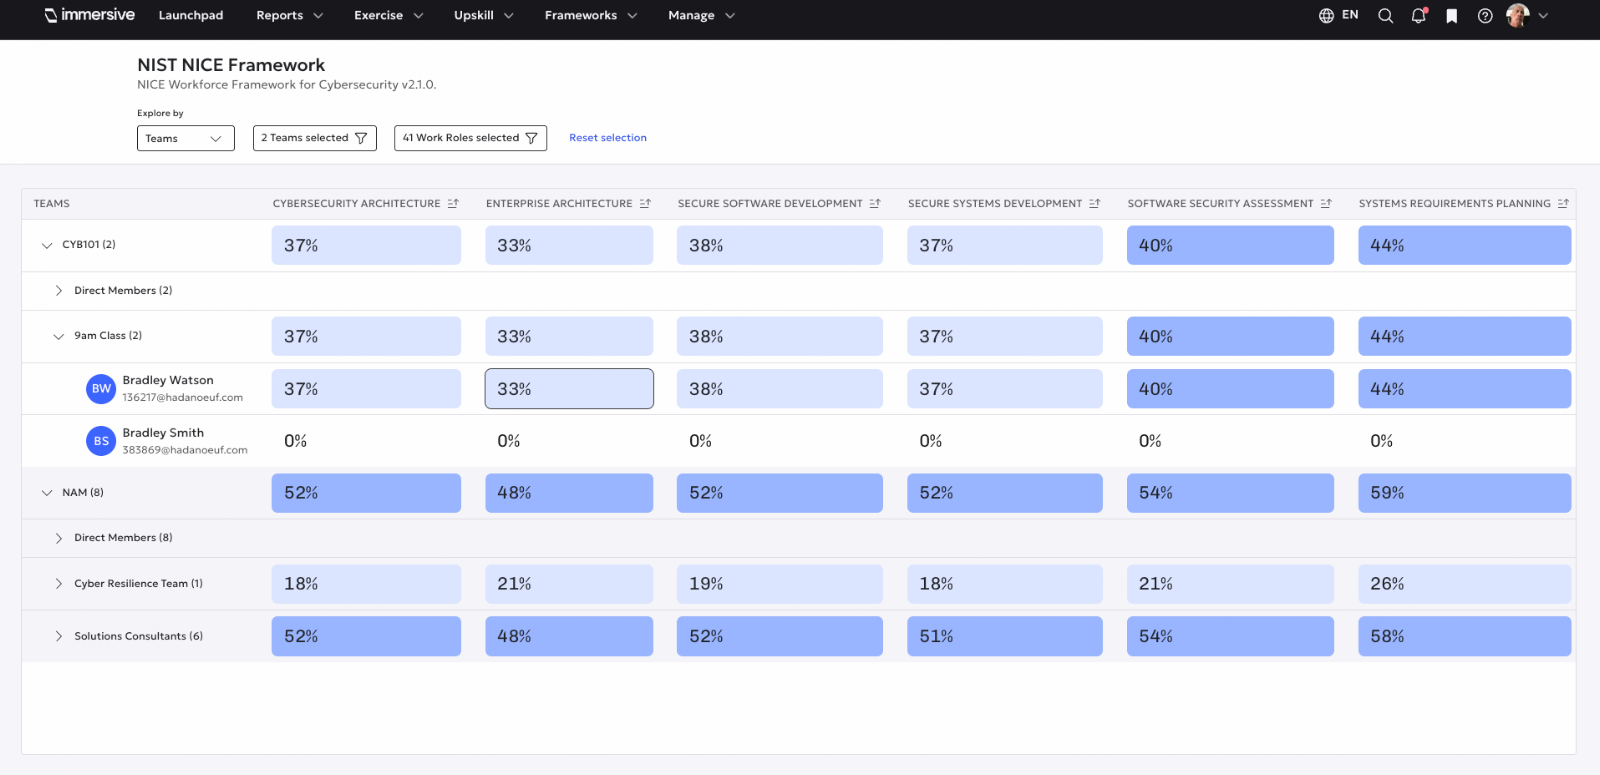Collapse the CYB101 team row
Image resolution: width=1600 pixels, height=775 pixels.
[47, 245]
